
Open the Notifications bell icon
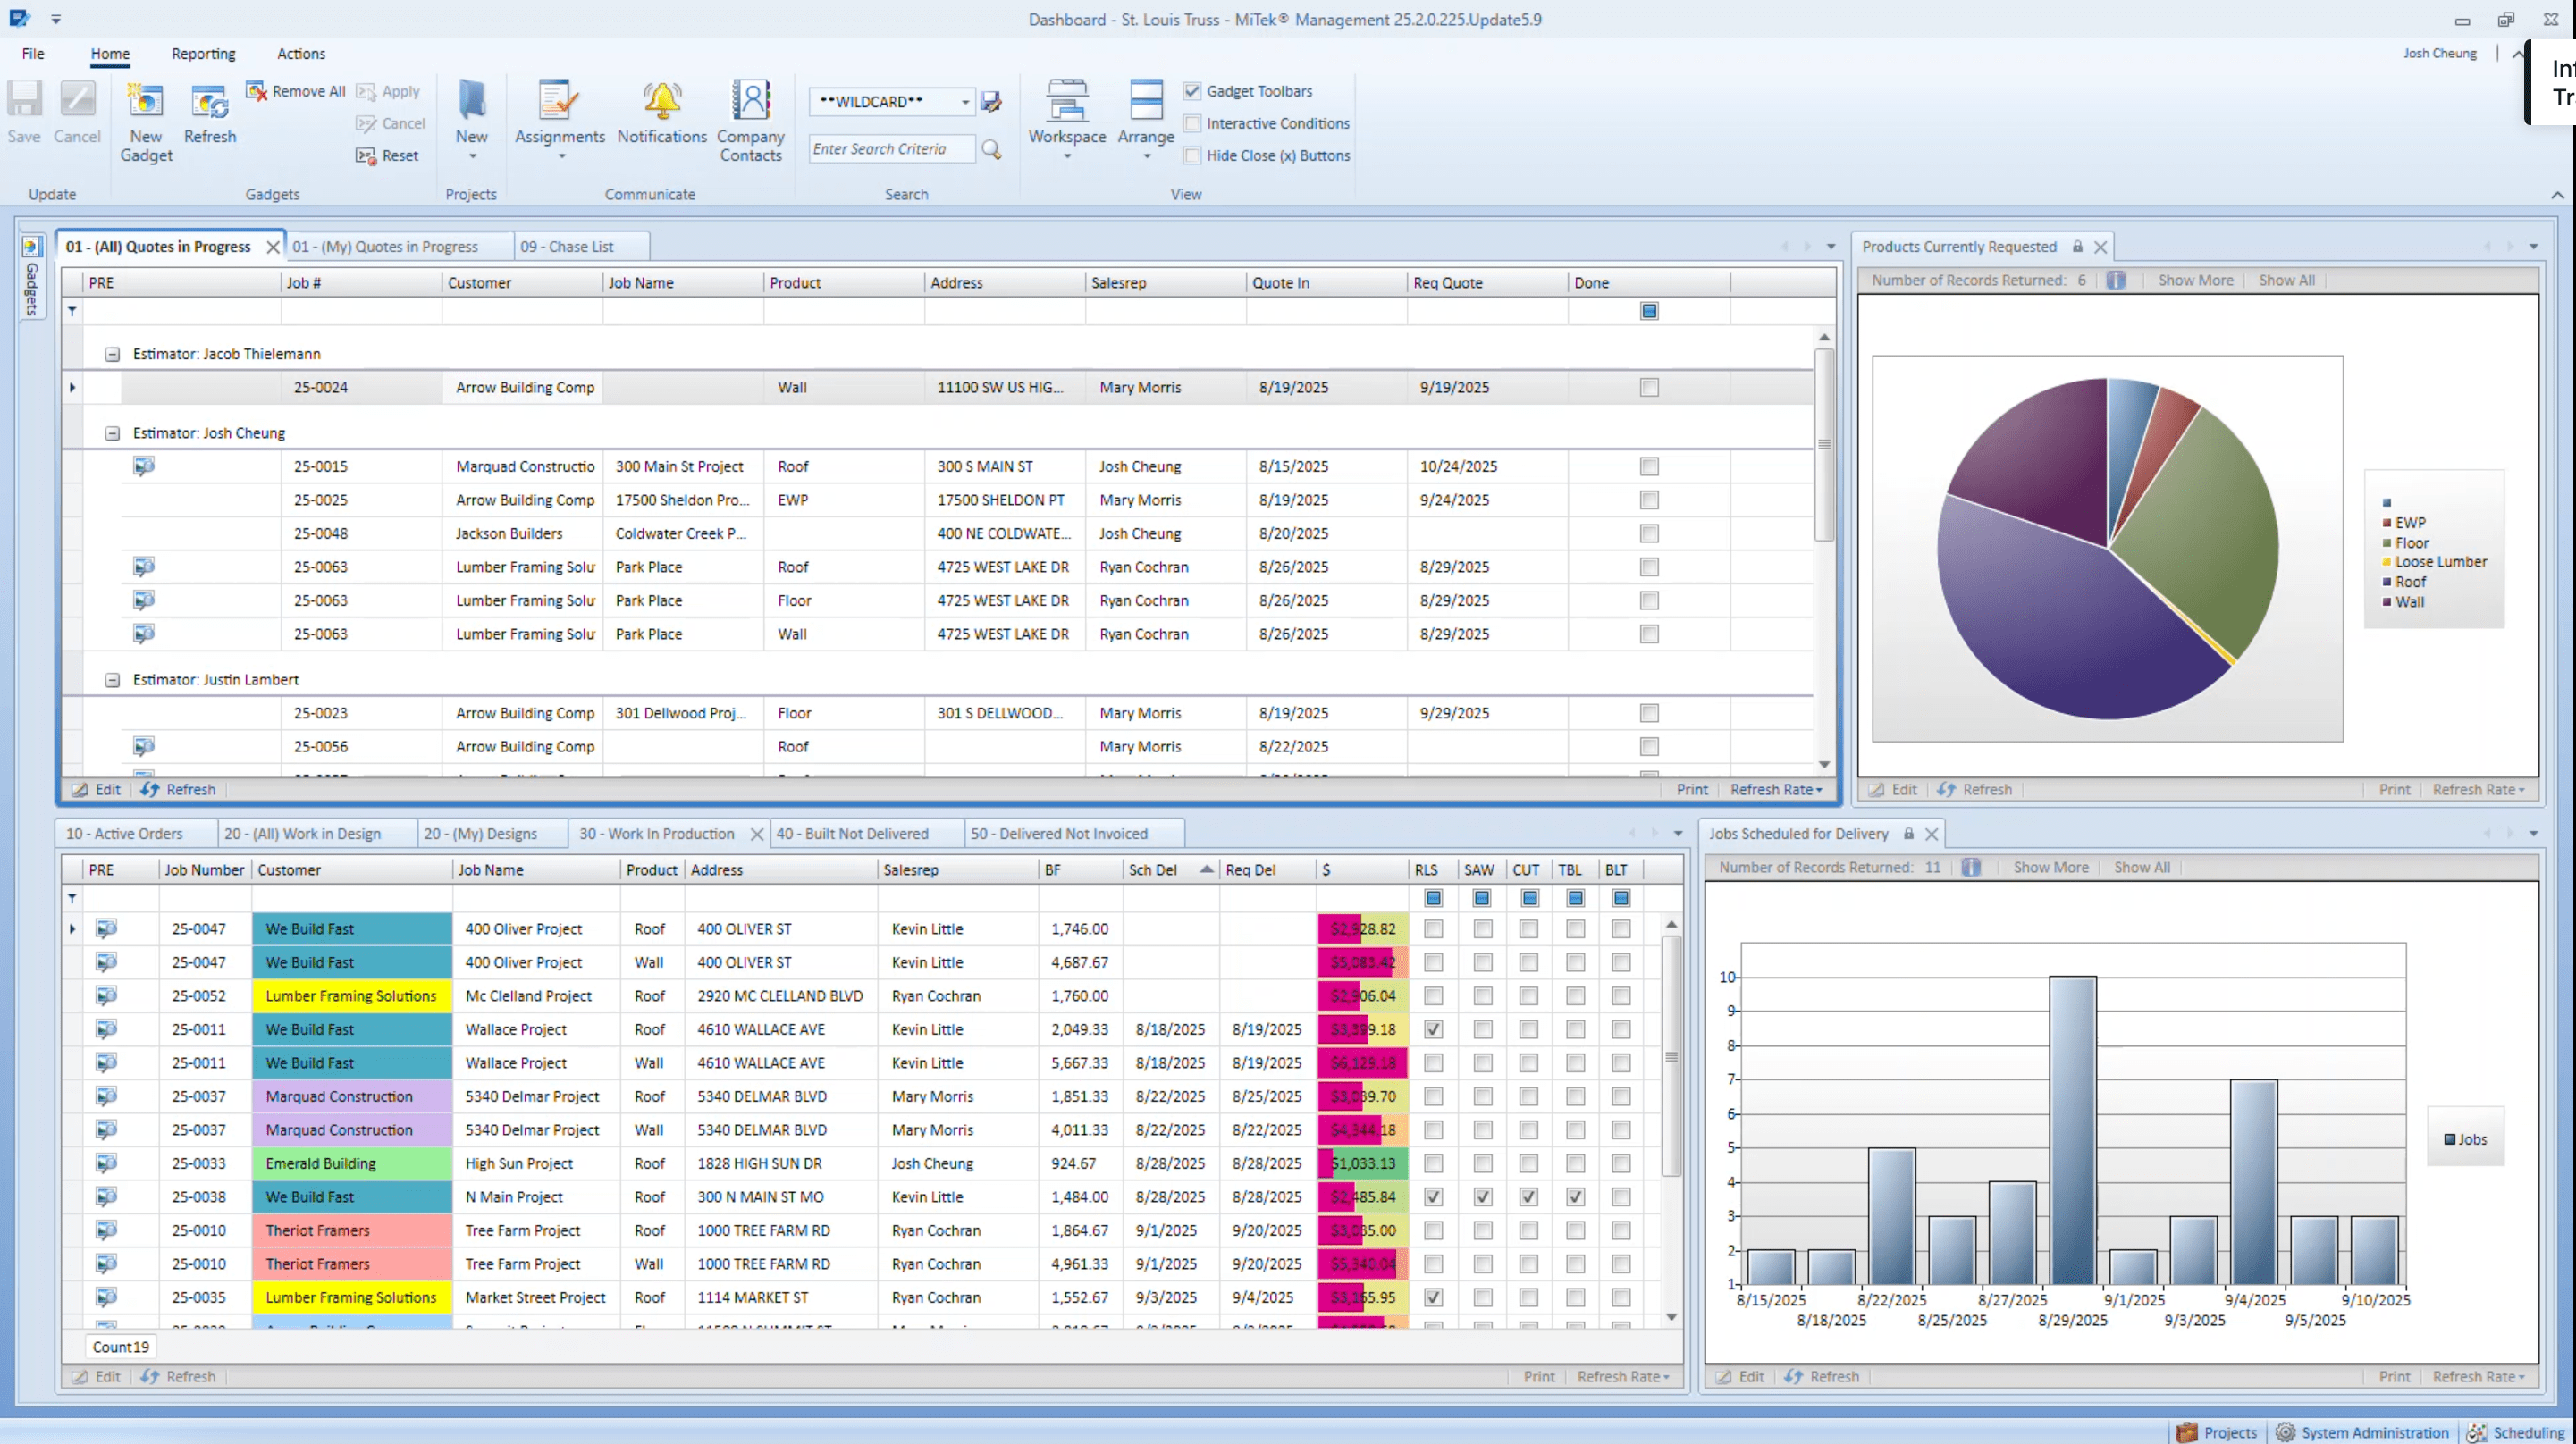[661, 103]
